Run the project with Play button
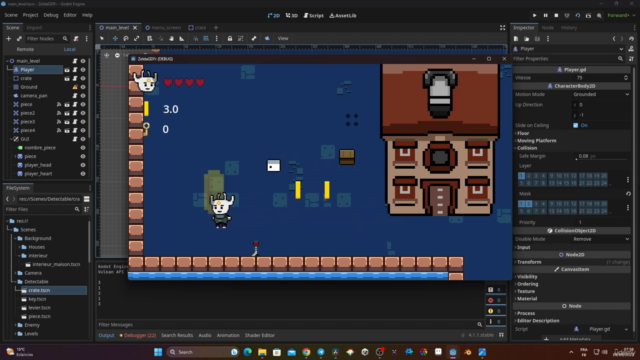Screen dimensions: 640x360 click(x=534, y=16)
